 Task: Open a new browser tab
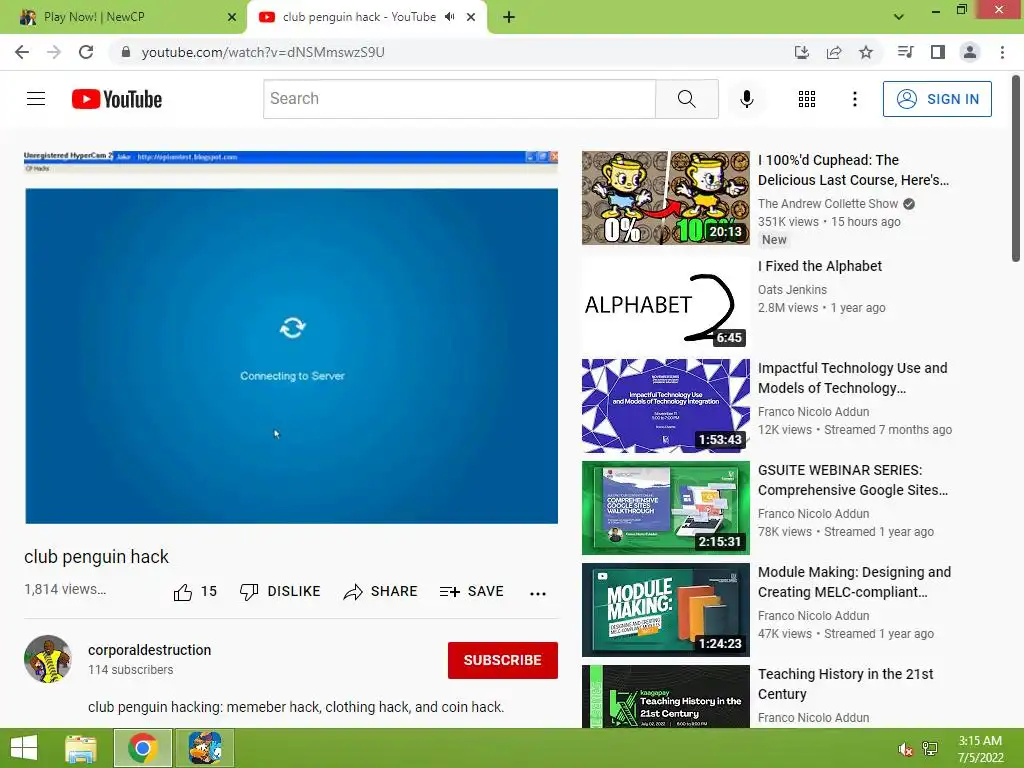(509, 18)
